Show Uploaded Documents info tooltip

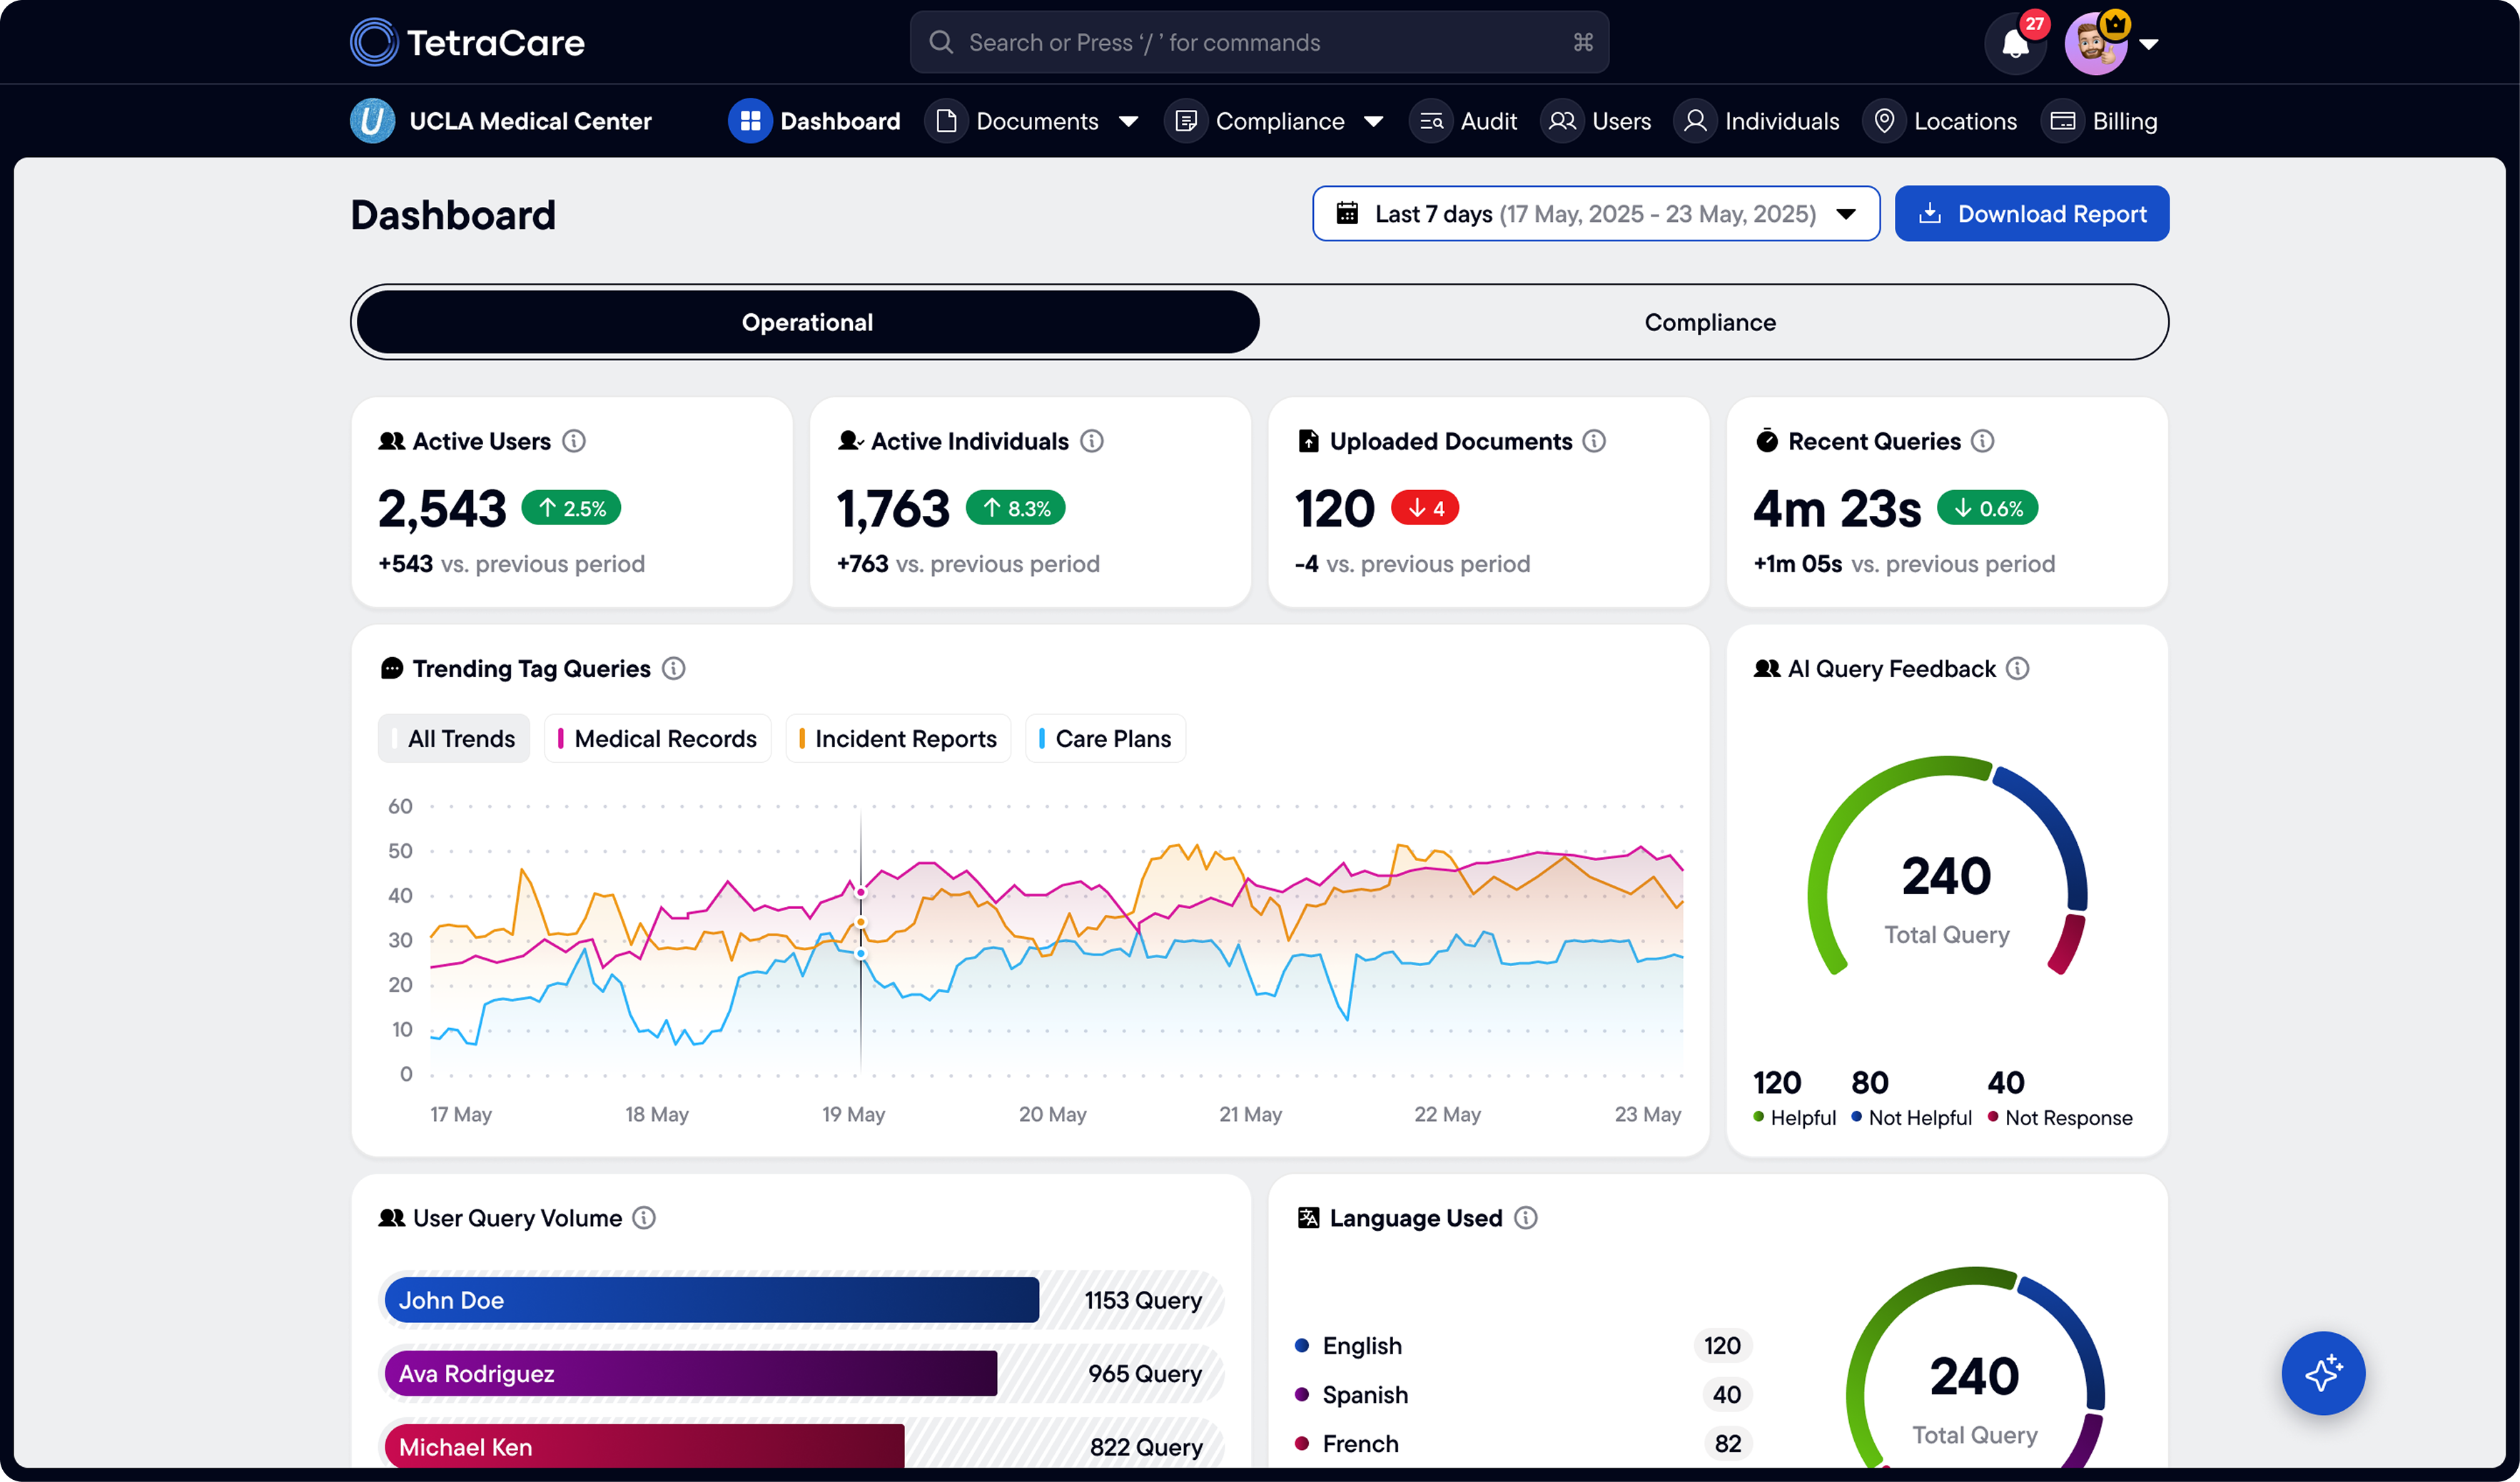coord(1594,441)
